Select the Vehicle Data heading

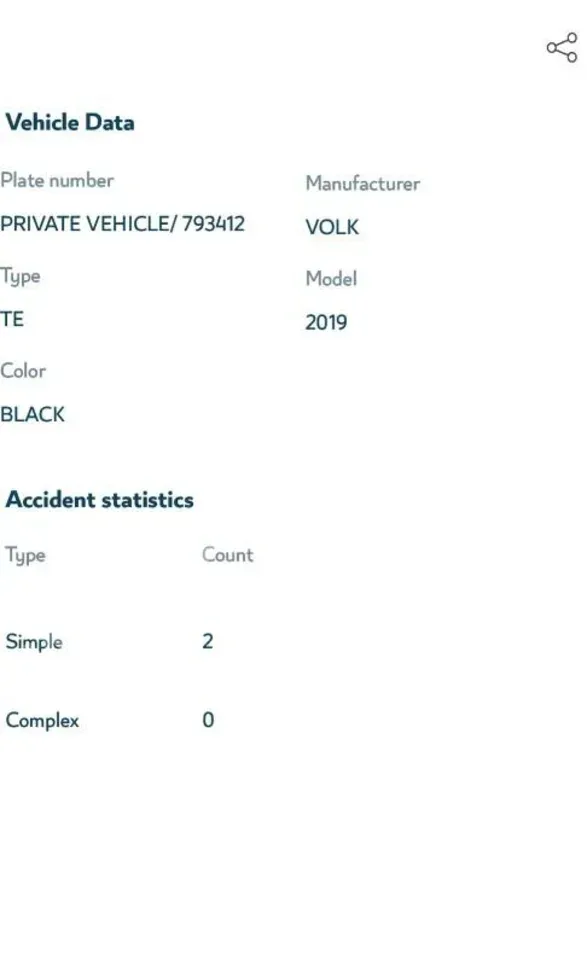[x=70, y=122]
